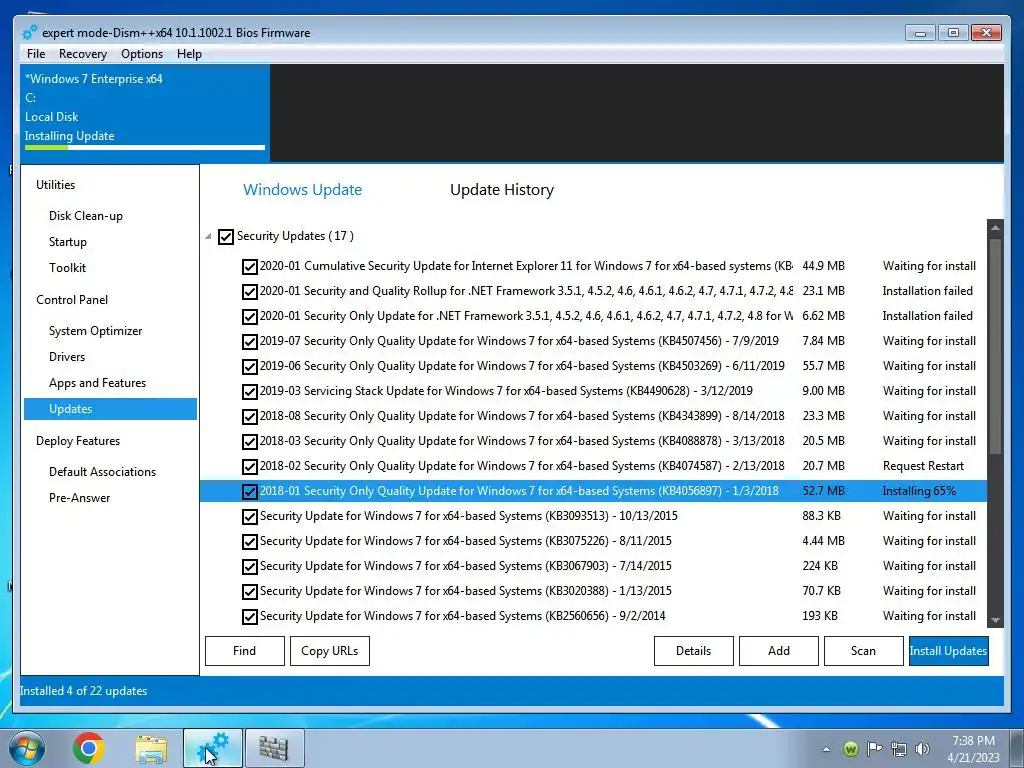The width and height of the screenshot is (1024, 768).
Task: Uncheck KB4503269 update checkbox
Action: pos(249,366)
